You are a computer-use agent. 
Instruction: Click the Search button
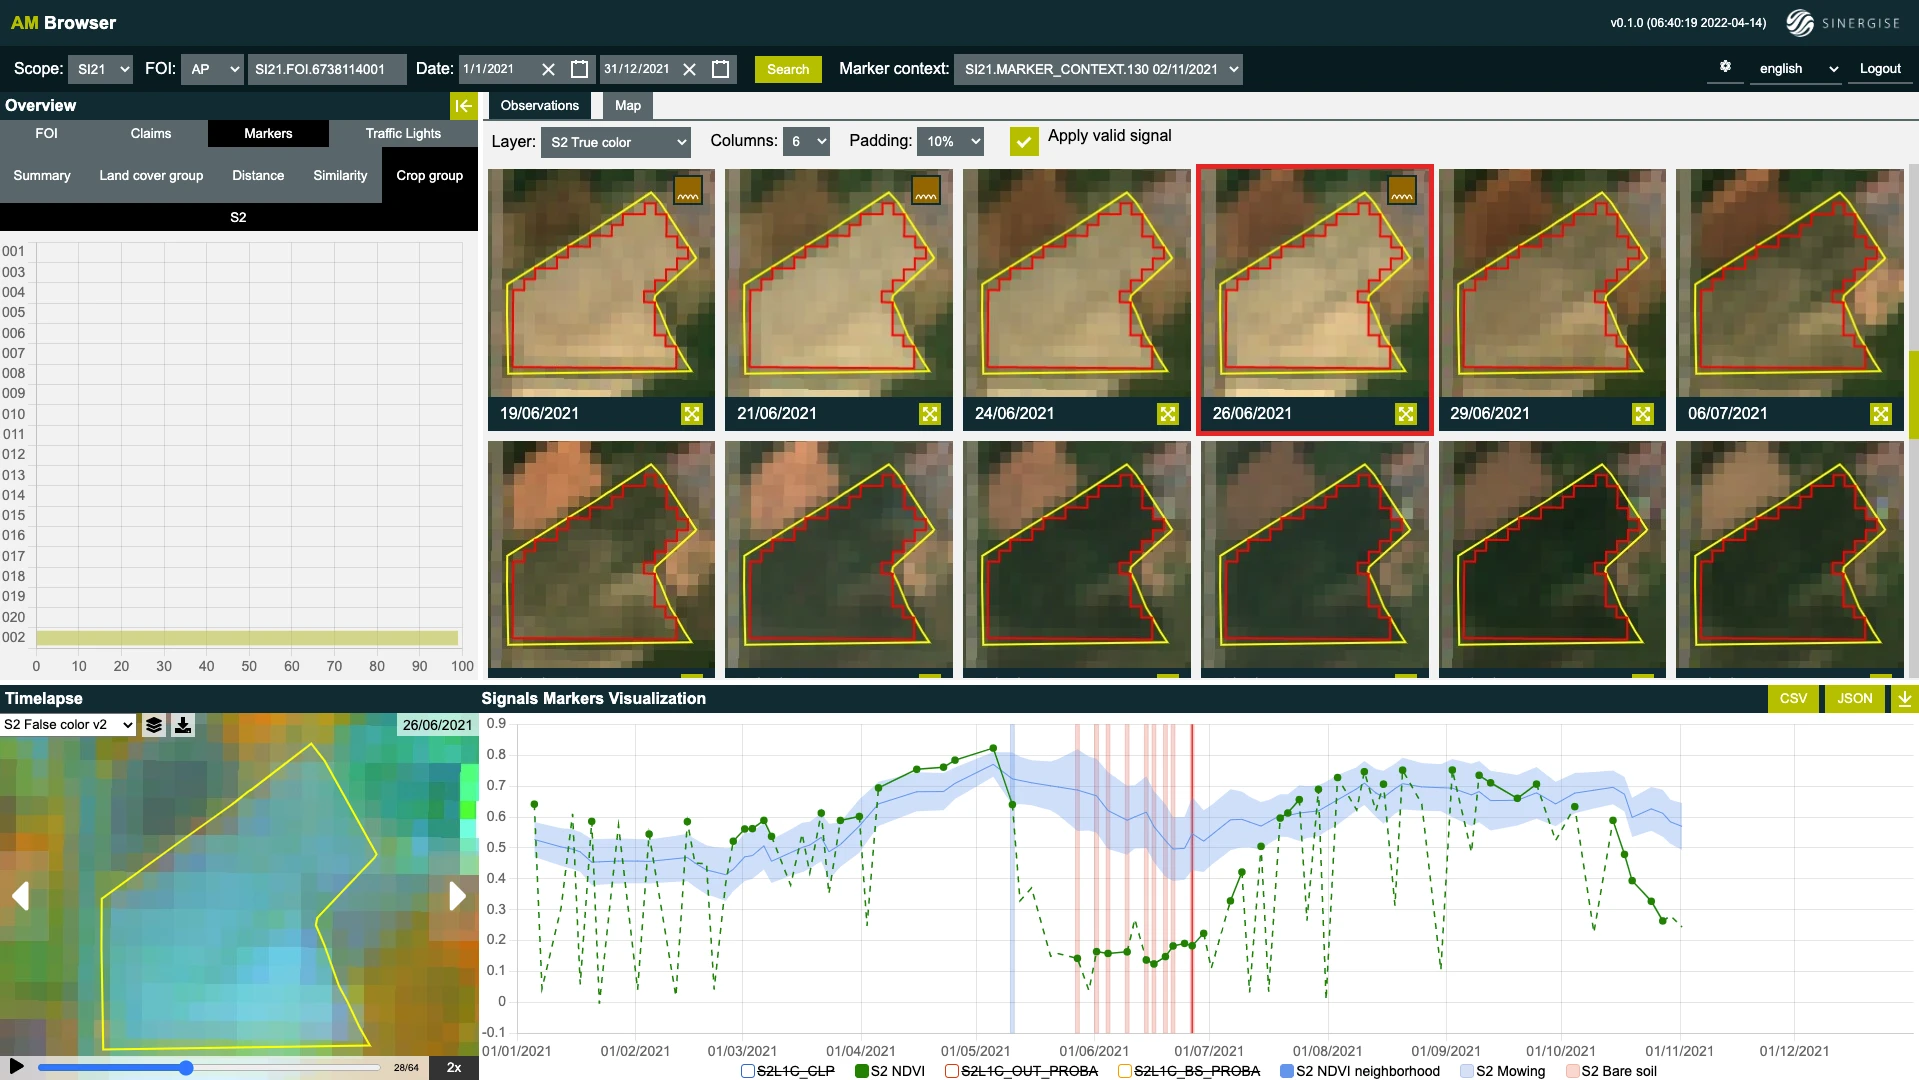point(788,69)
